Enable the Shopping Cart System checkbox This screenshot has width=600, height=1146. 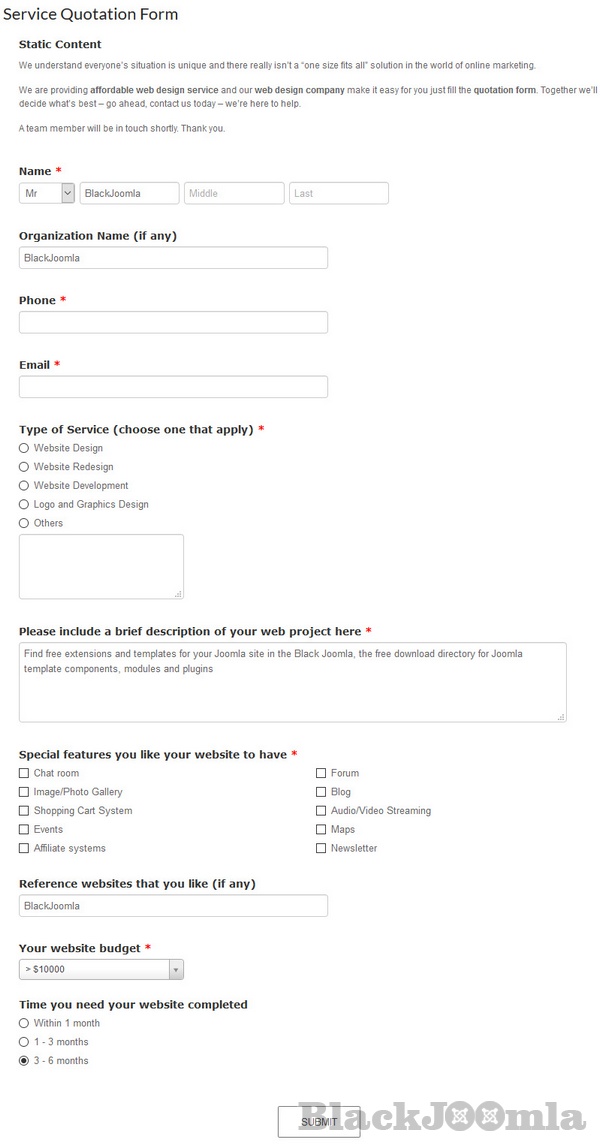[x=24, y=811]
